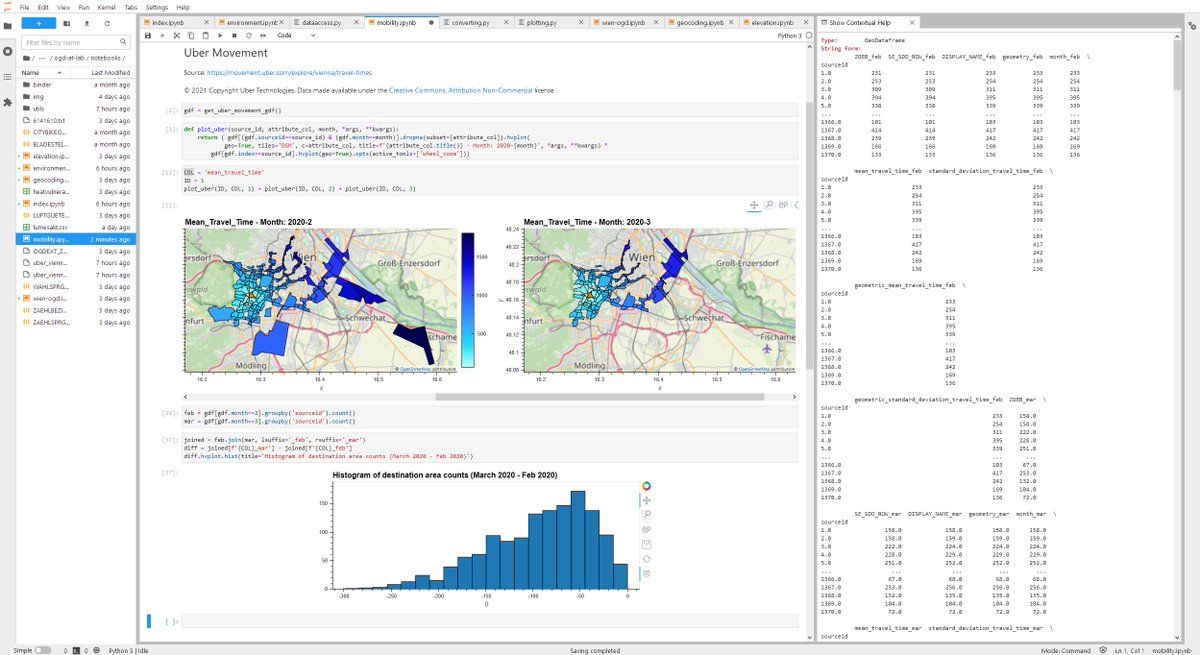Select the Pan tool above the map plot
The height and width of the screenshot is (655, 1200).
pyautogui.click(x=754, y=205)
